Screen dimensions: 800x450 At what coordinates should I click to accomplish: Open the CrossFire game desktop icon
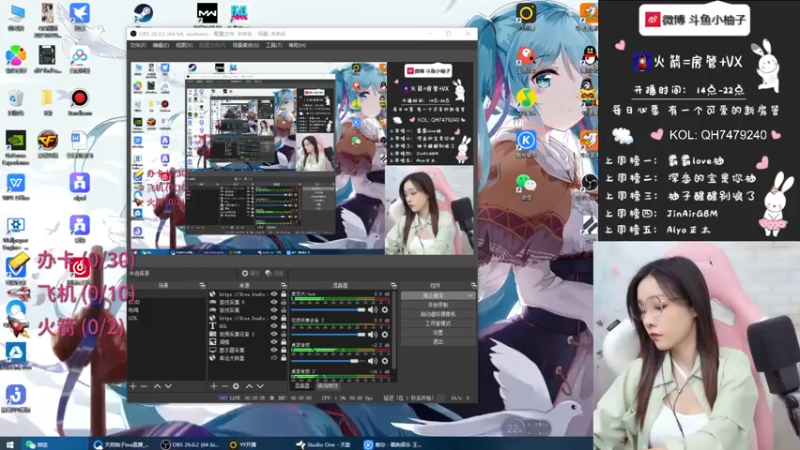[47, 144]
